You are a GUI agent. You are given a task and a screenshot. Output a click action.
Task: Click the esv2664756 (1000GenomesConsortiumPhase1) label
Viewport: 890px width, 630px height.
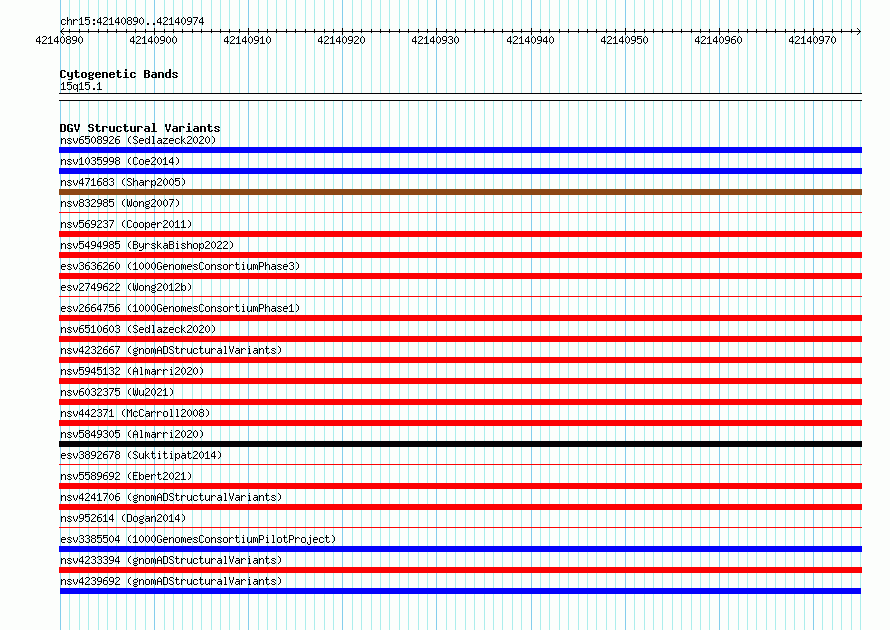(x=180, y=308)
